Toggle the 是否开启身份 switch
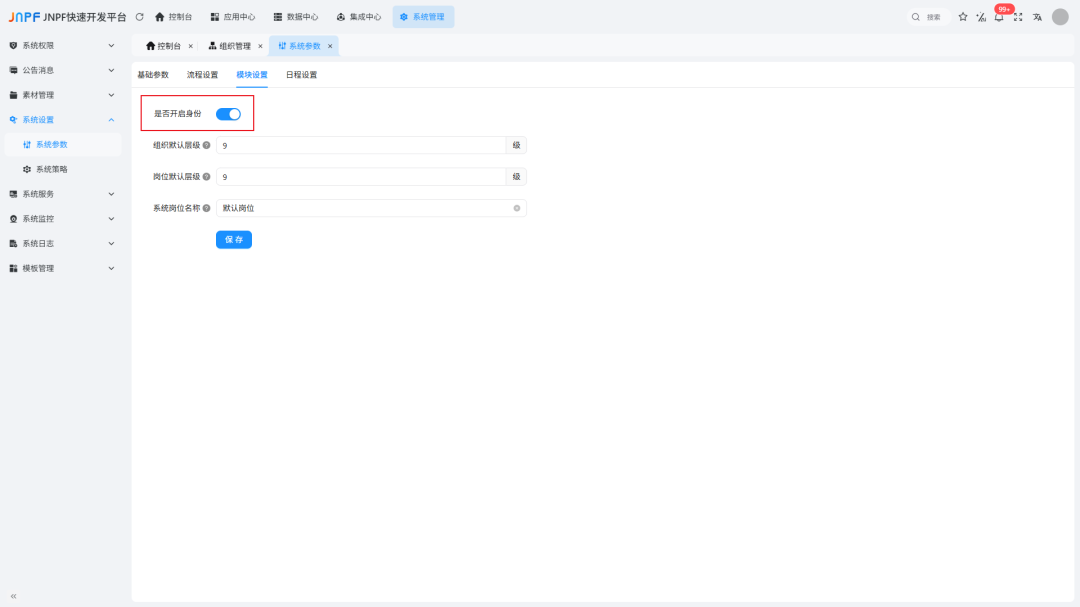This screenshot has width=1080, height=607. (x=229, y=114)
